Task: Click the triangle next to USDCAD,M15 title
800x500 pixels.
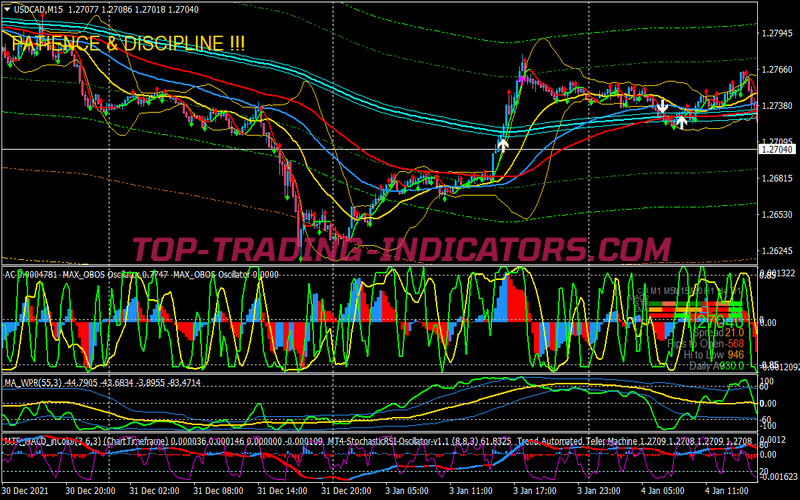Action: [7, 9]
